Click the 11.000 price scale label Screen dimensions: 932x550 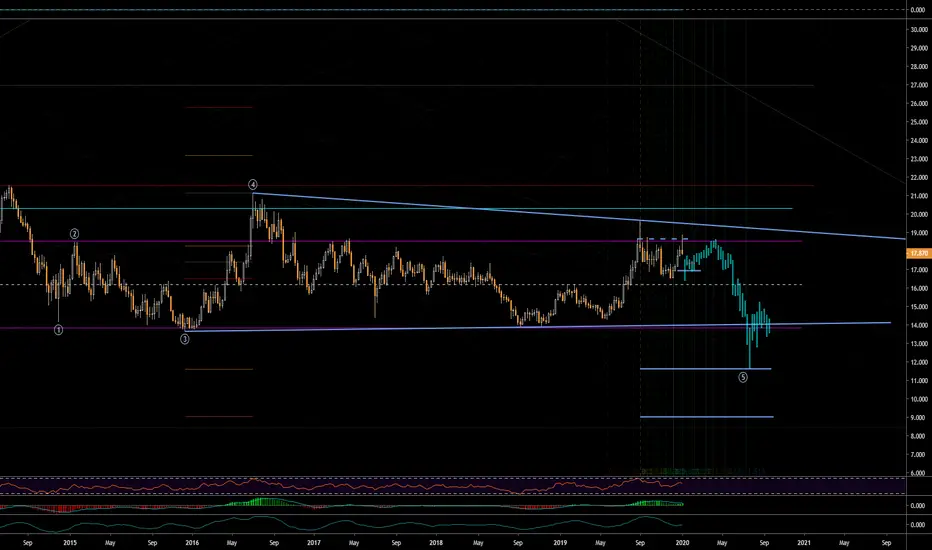coord(919,381)
